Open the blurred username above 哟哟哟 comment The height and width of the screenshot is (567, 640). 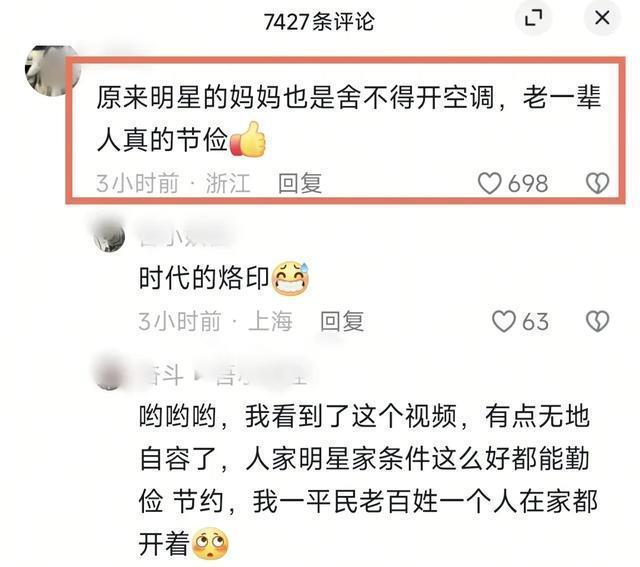click(222, 374)
